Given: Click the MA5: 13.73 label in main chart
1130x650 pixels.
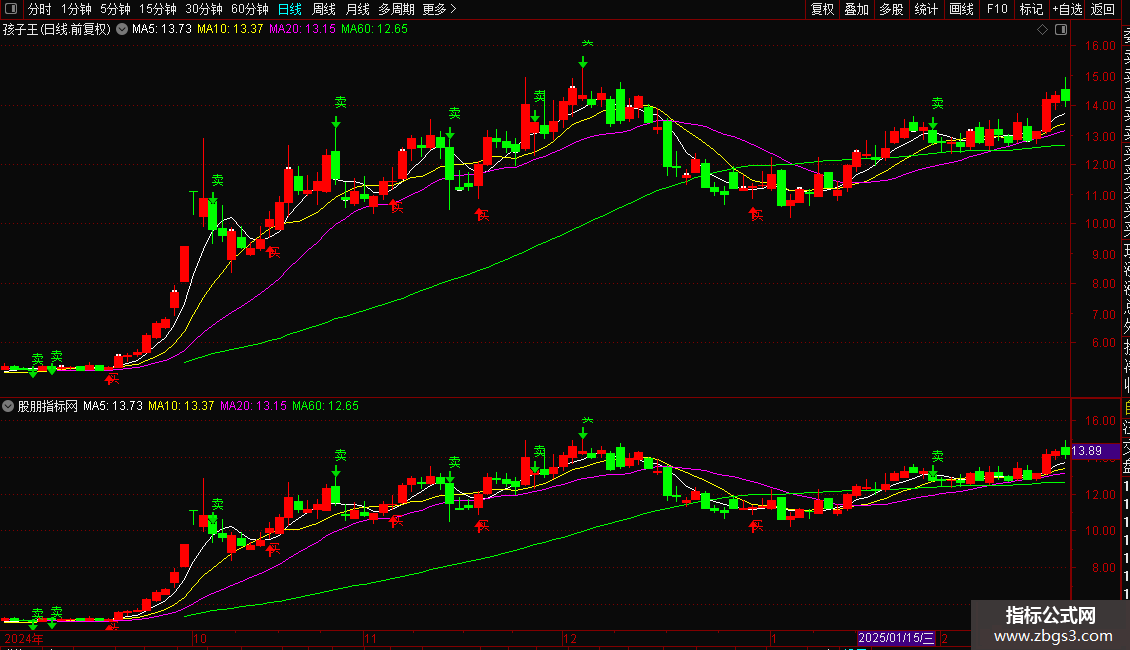Looking at the screenshot, I should (161, 30).
